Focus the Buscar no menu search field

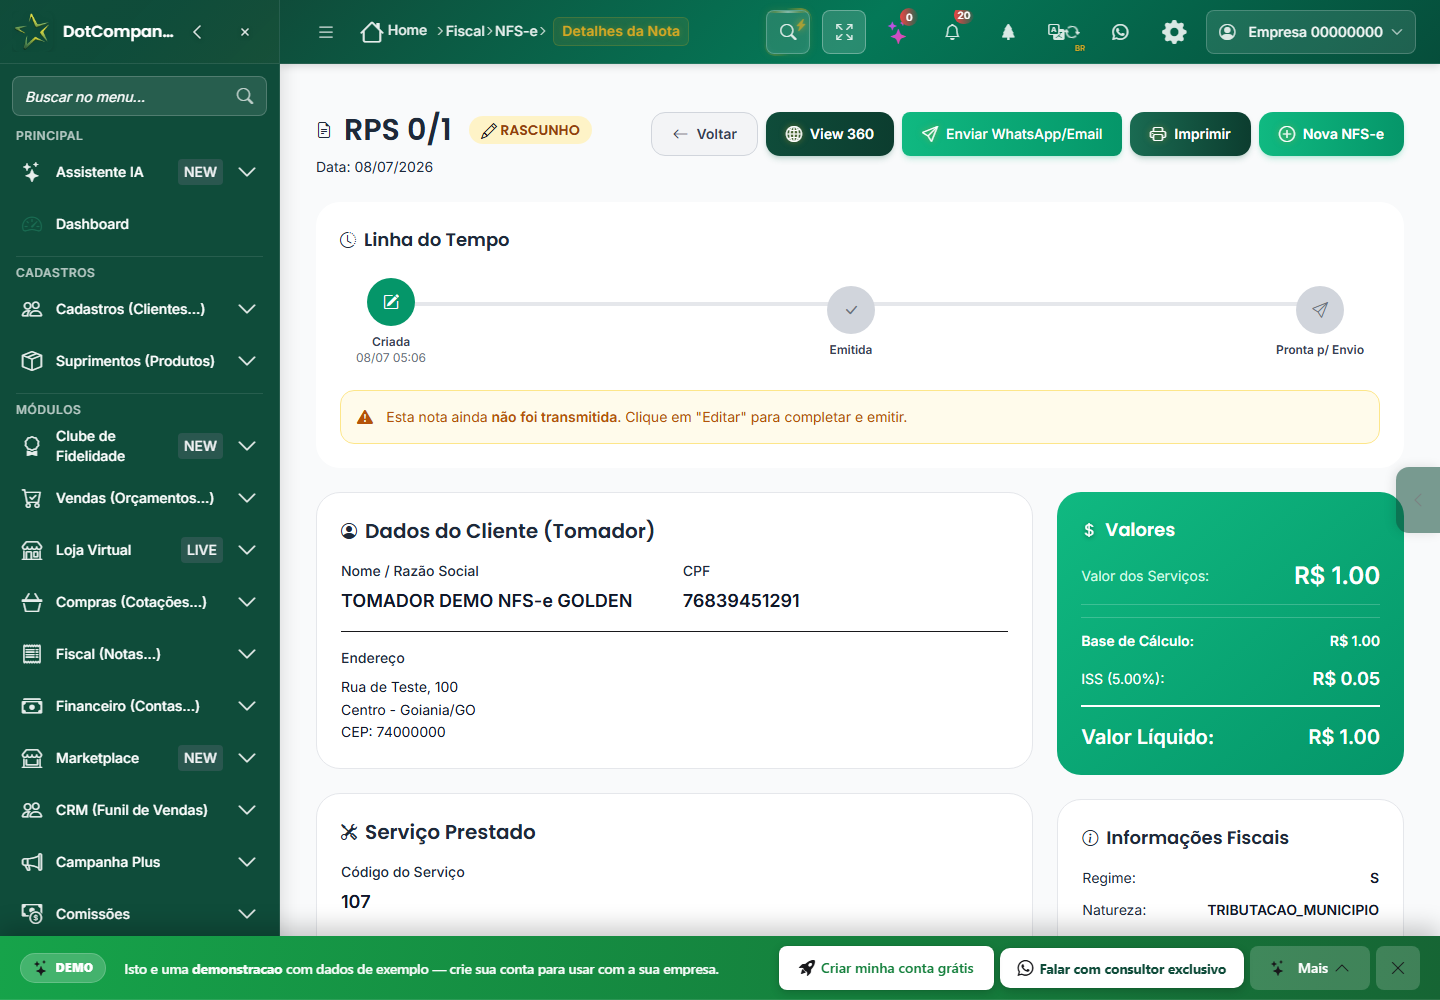click(139, 96)
